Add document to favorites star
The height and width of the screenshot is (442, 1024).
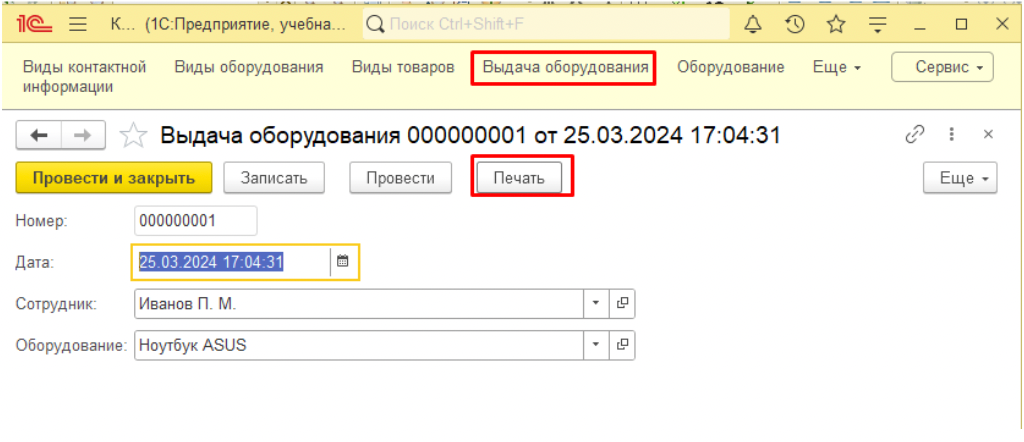(133, 135)
